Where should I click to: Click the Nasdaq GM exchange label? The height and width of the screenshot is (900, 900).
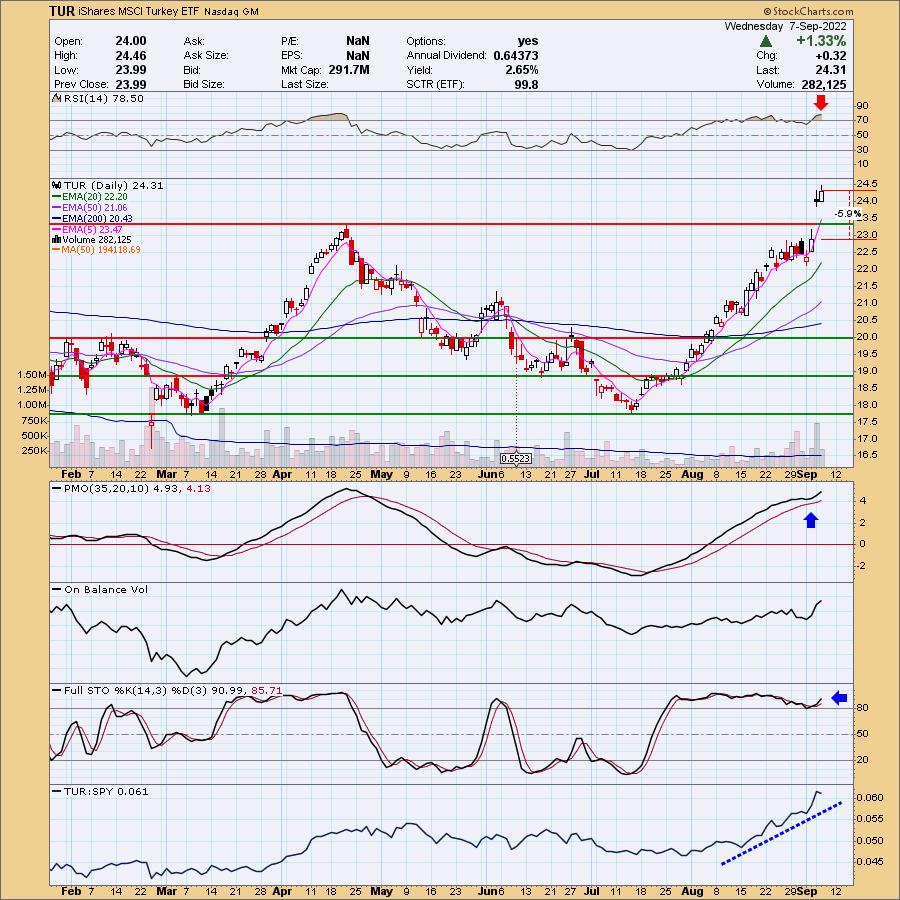pos(230,11)
